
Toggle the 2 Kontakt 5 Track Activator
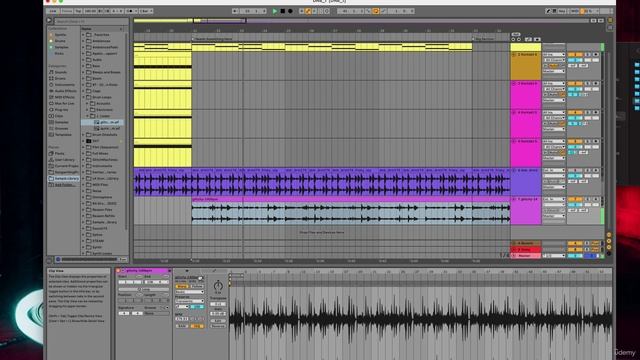(x=575, y=54)
